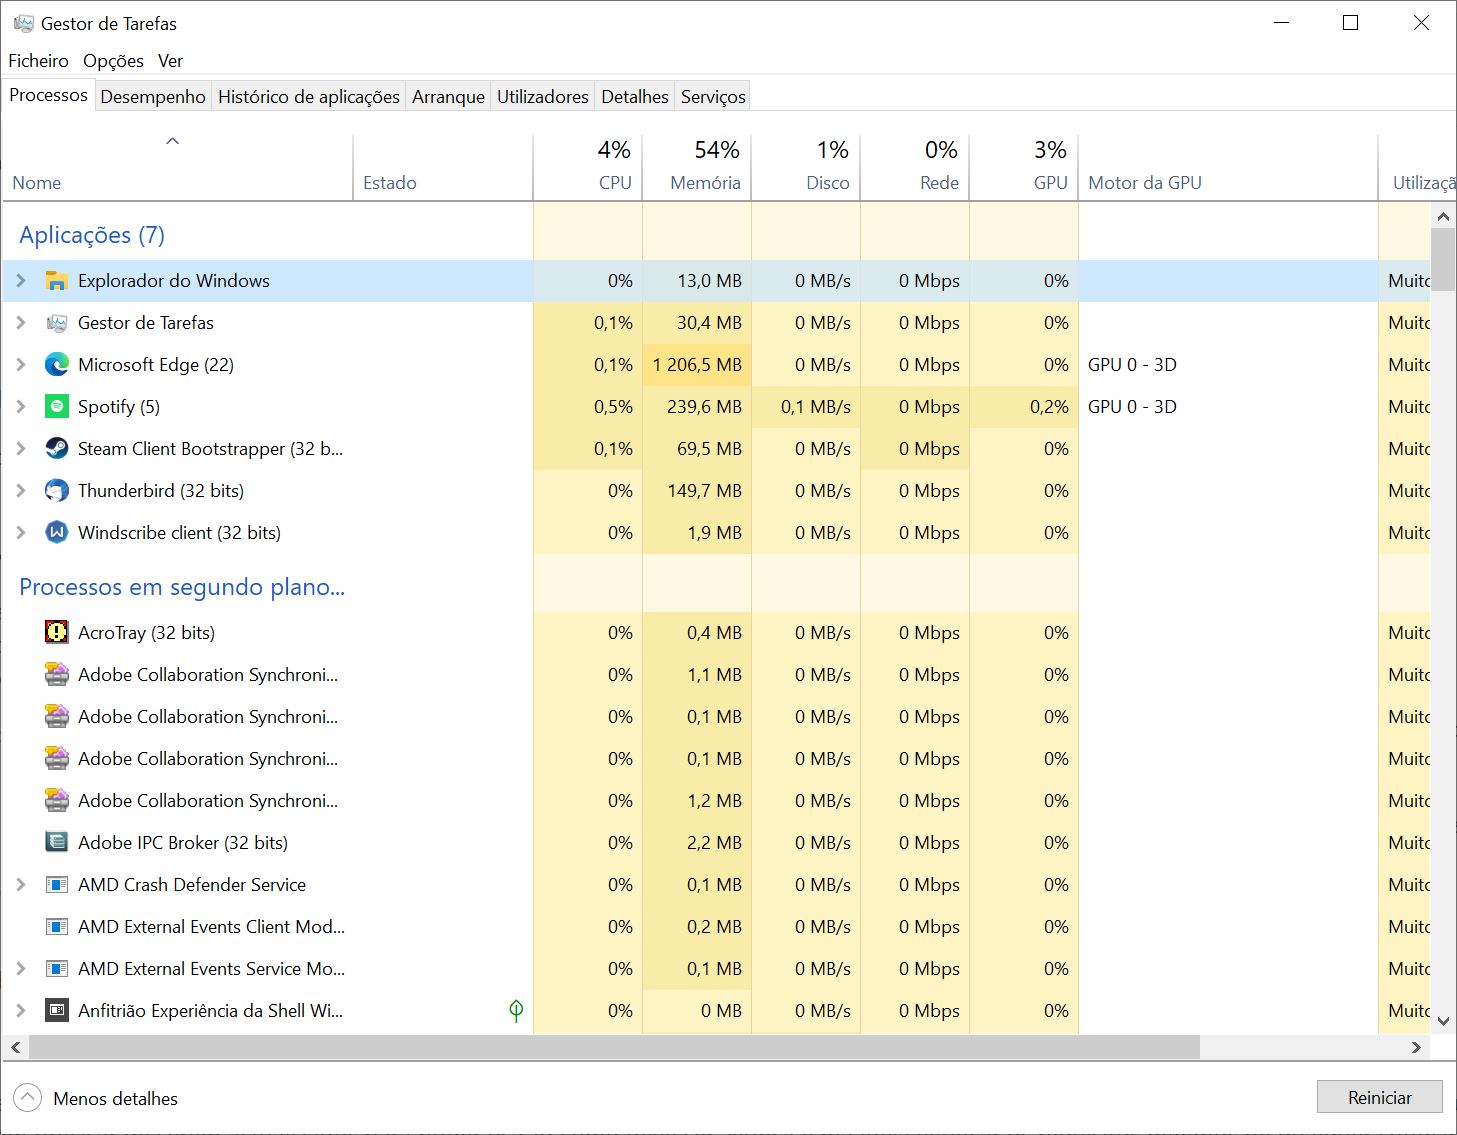Expand the Explorador do Windows process
The width and height of the screenshot is (1457, 1135).
[x=21, y=281]
